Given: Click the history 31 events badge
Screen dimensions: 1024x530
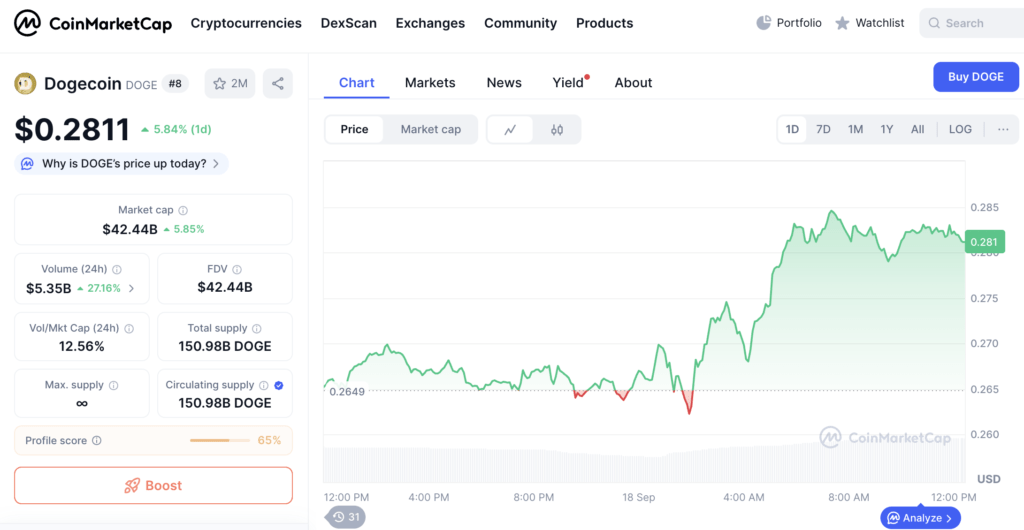Looking at the screenshot, I should coord(346,517).
